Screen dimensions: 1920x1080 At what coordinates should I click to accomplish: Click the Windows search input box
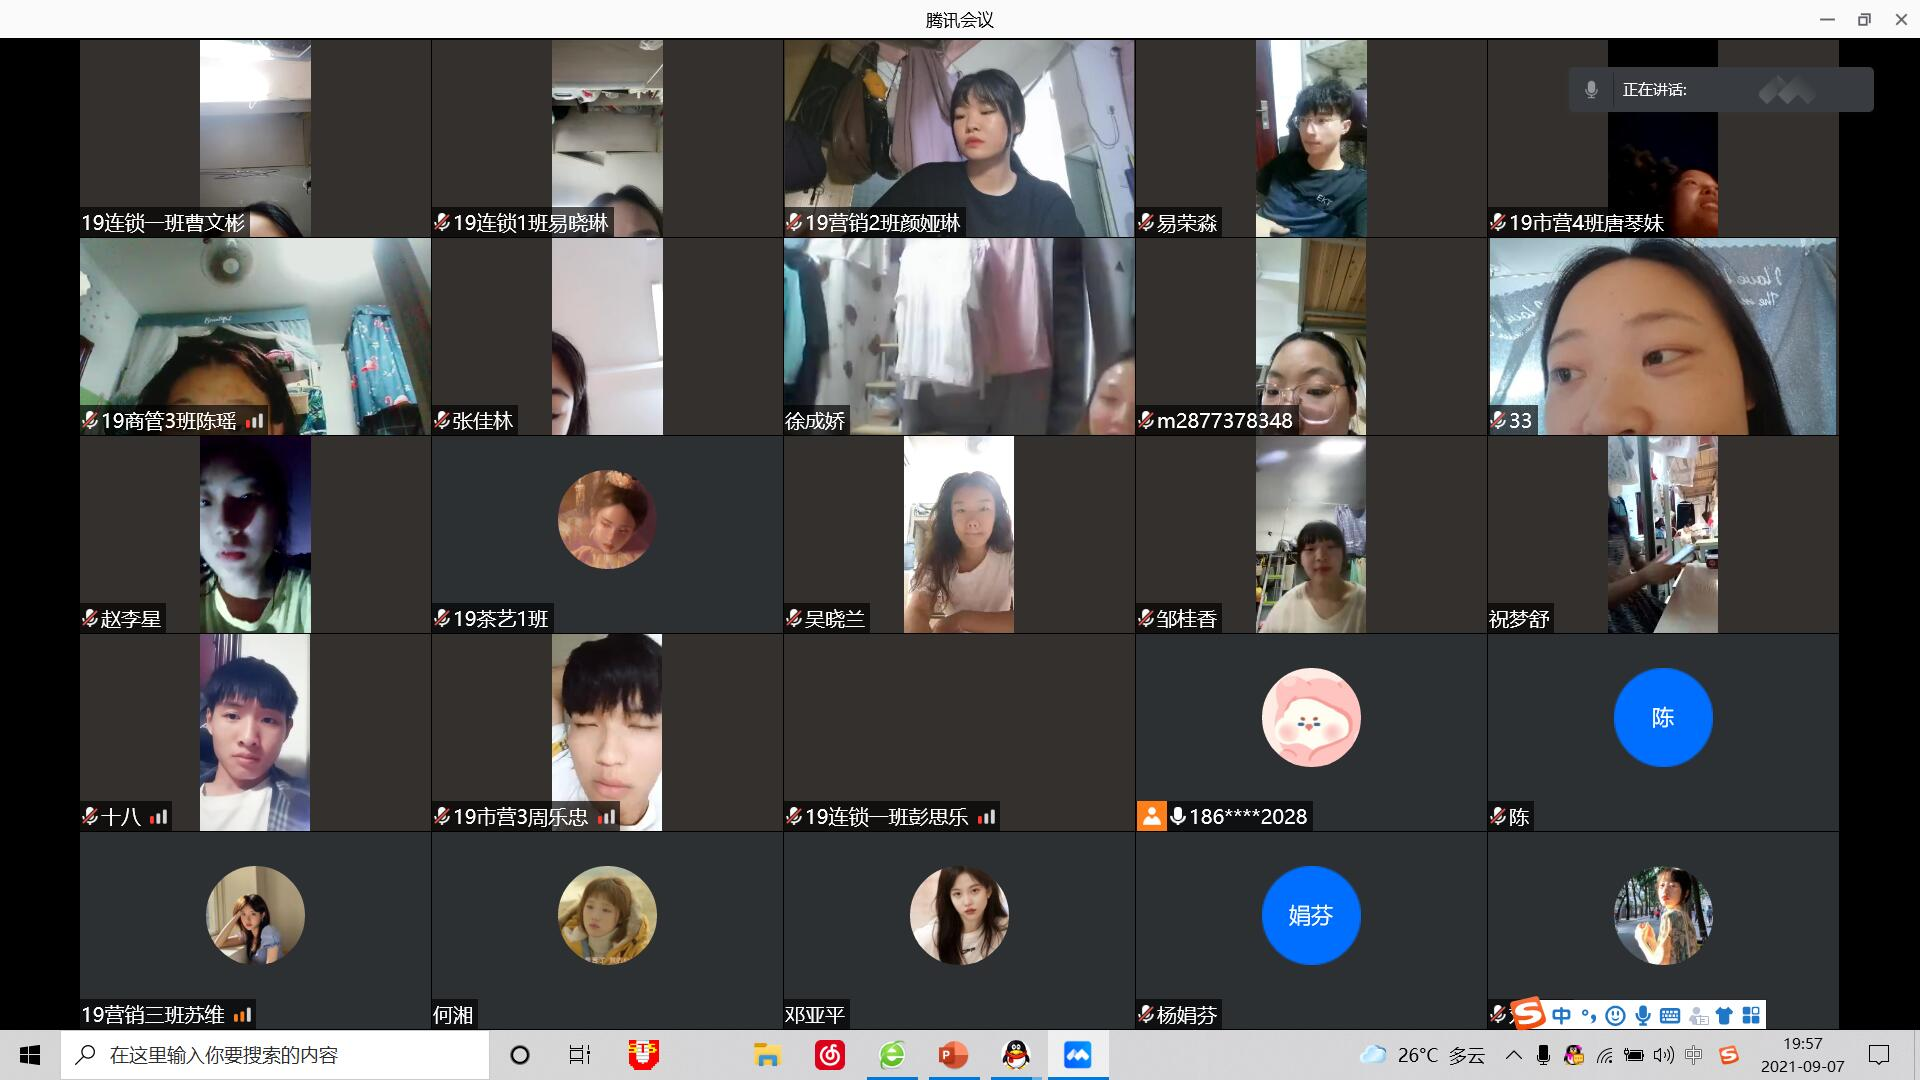pos(275,1055)
